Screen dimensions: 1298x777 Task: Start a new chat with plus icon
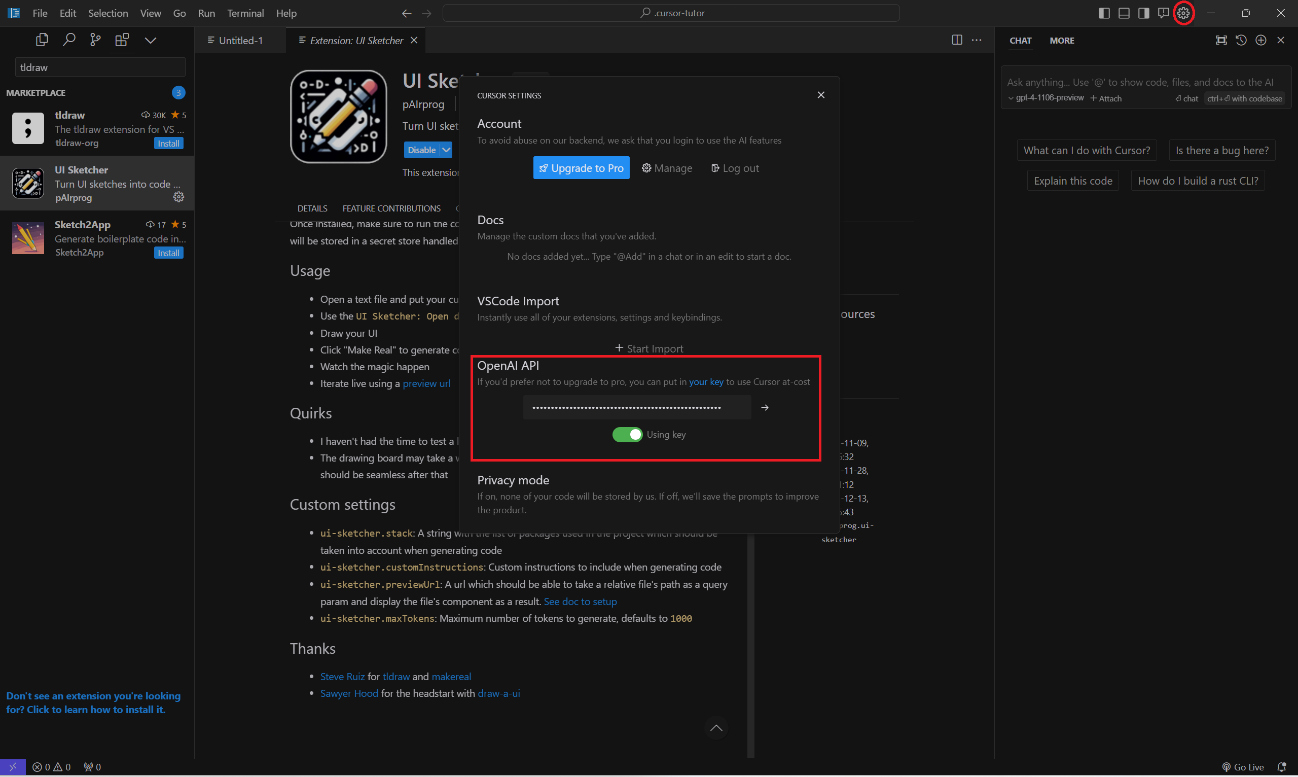1261,40
